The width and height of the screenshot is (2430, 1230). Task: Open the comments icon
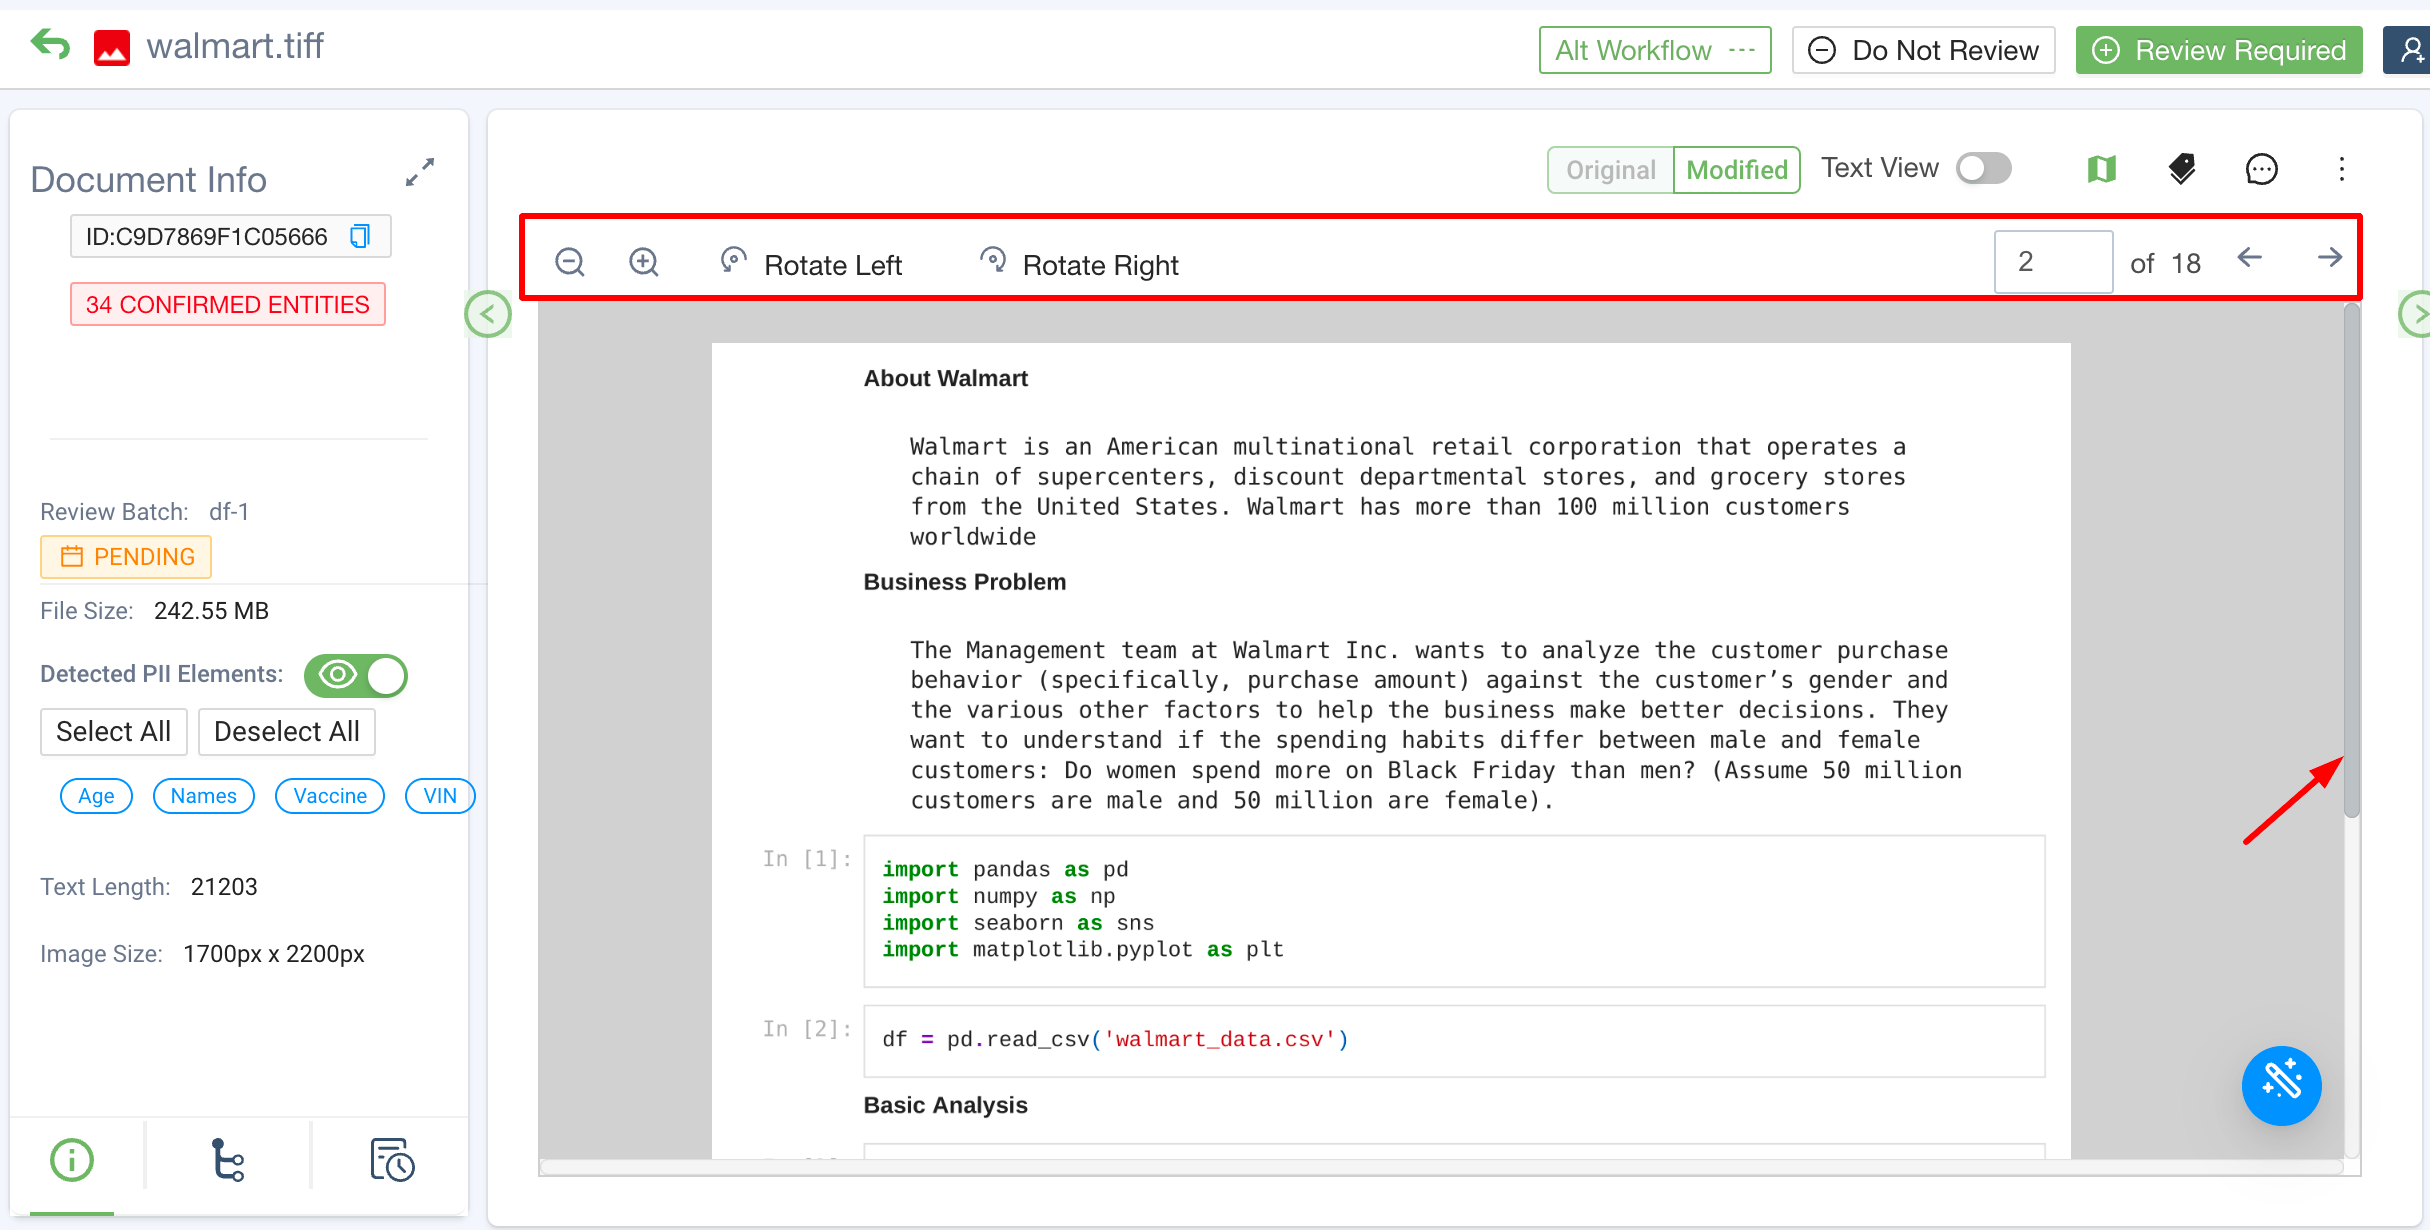pos(2262,169)
